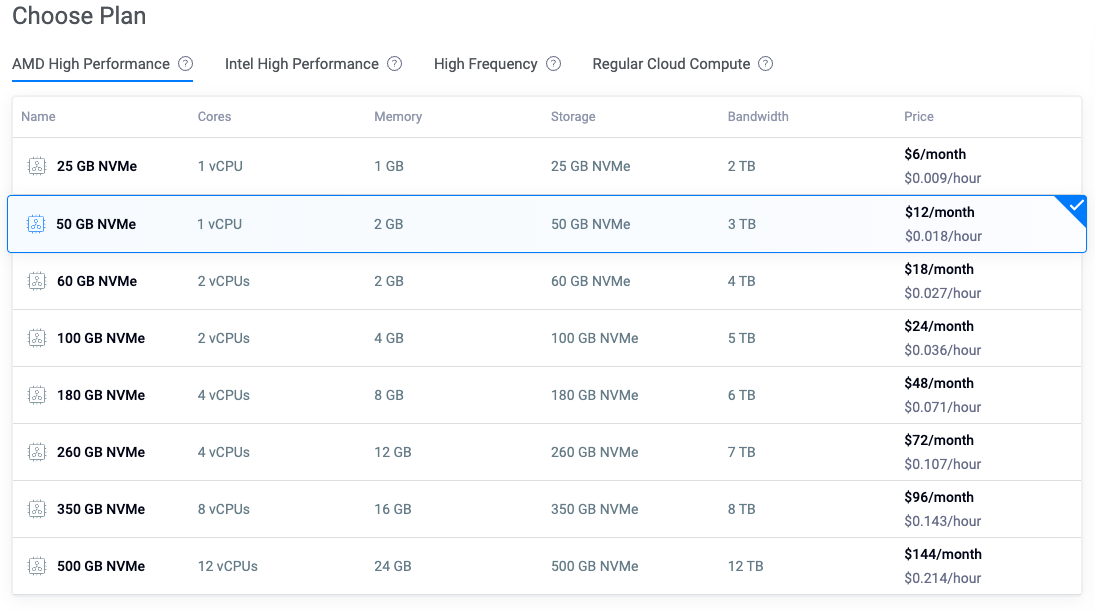Click the help icon next to Regular Cloud Compute
Viewport: 1095px width, 612px height.
pyautogui.click(x=765, y=64)
